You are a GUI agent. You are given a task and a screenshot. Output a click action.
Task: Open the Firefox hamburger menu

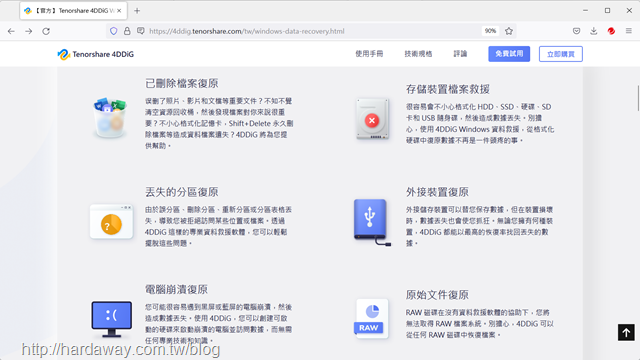pos(629,31)
